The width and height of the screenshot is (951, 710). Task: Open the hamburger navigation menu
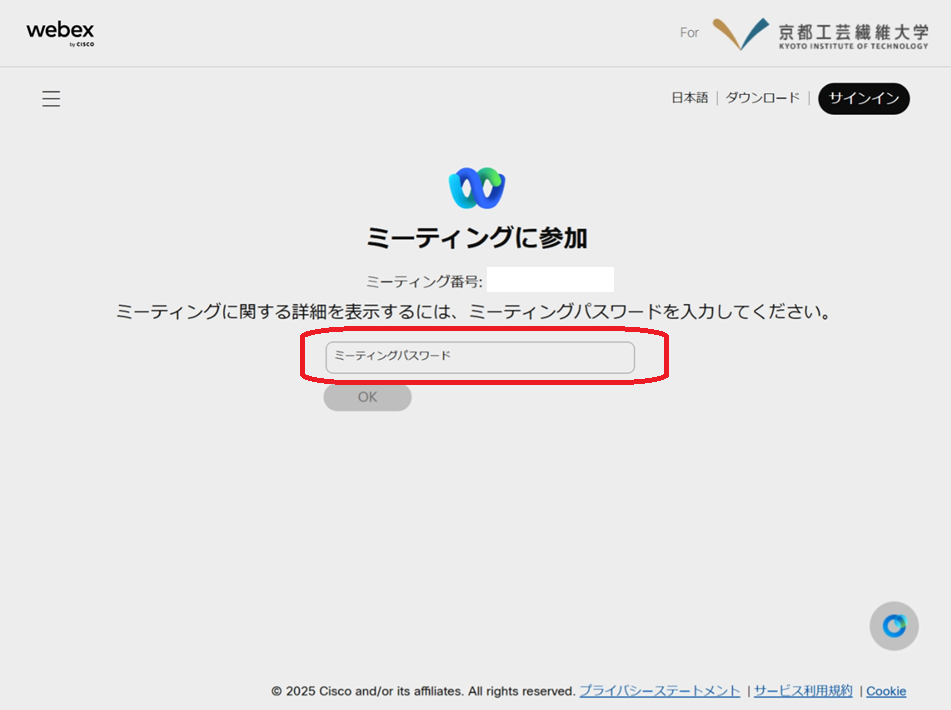[51, 98]
